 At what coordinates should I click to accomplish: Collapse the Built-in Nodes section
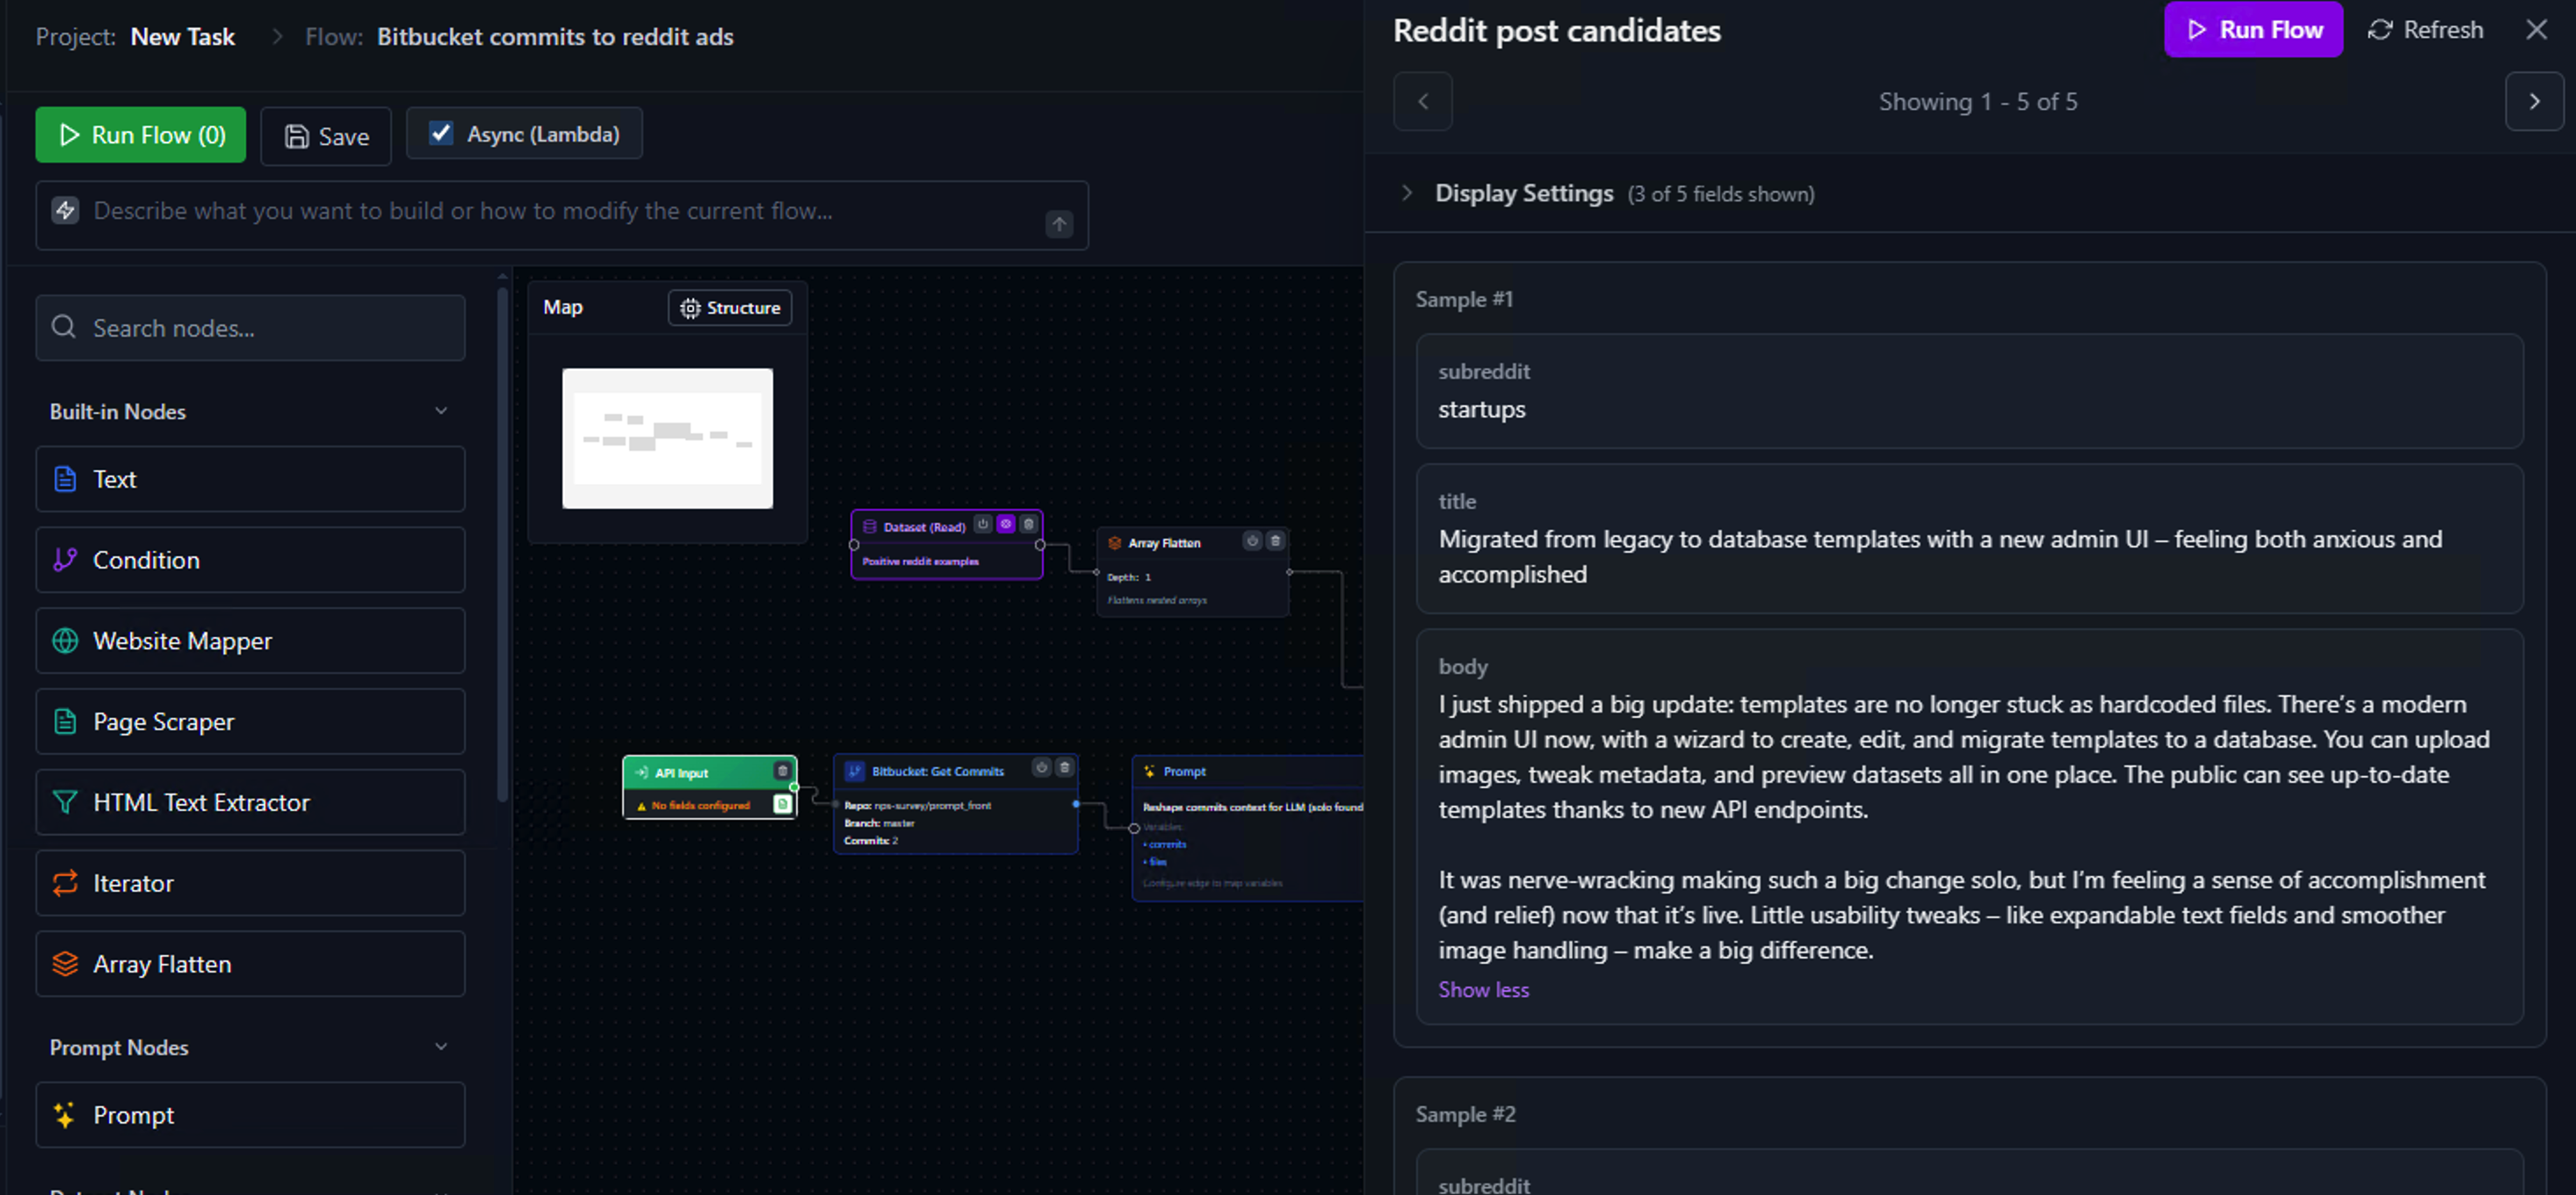coord(441,410)
